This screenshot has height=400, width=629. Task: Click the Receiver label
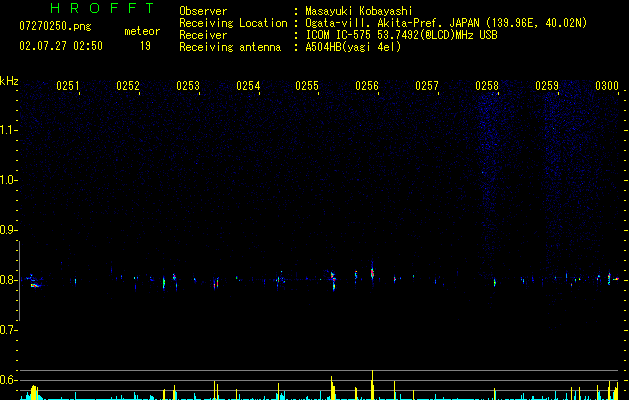point(203,35)
